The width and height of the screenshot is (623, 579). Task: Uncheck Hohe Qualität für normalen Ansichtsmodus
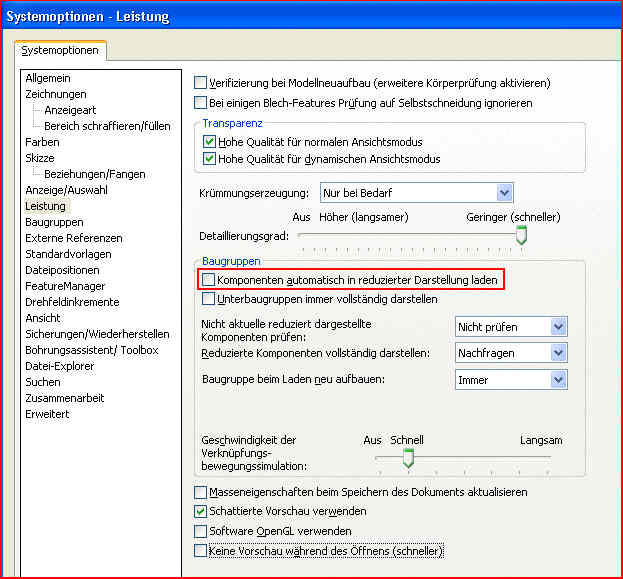[209, 141]
